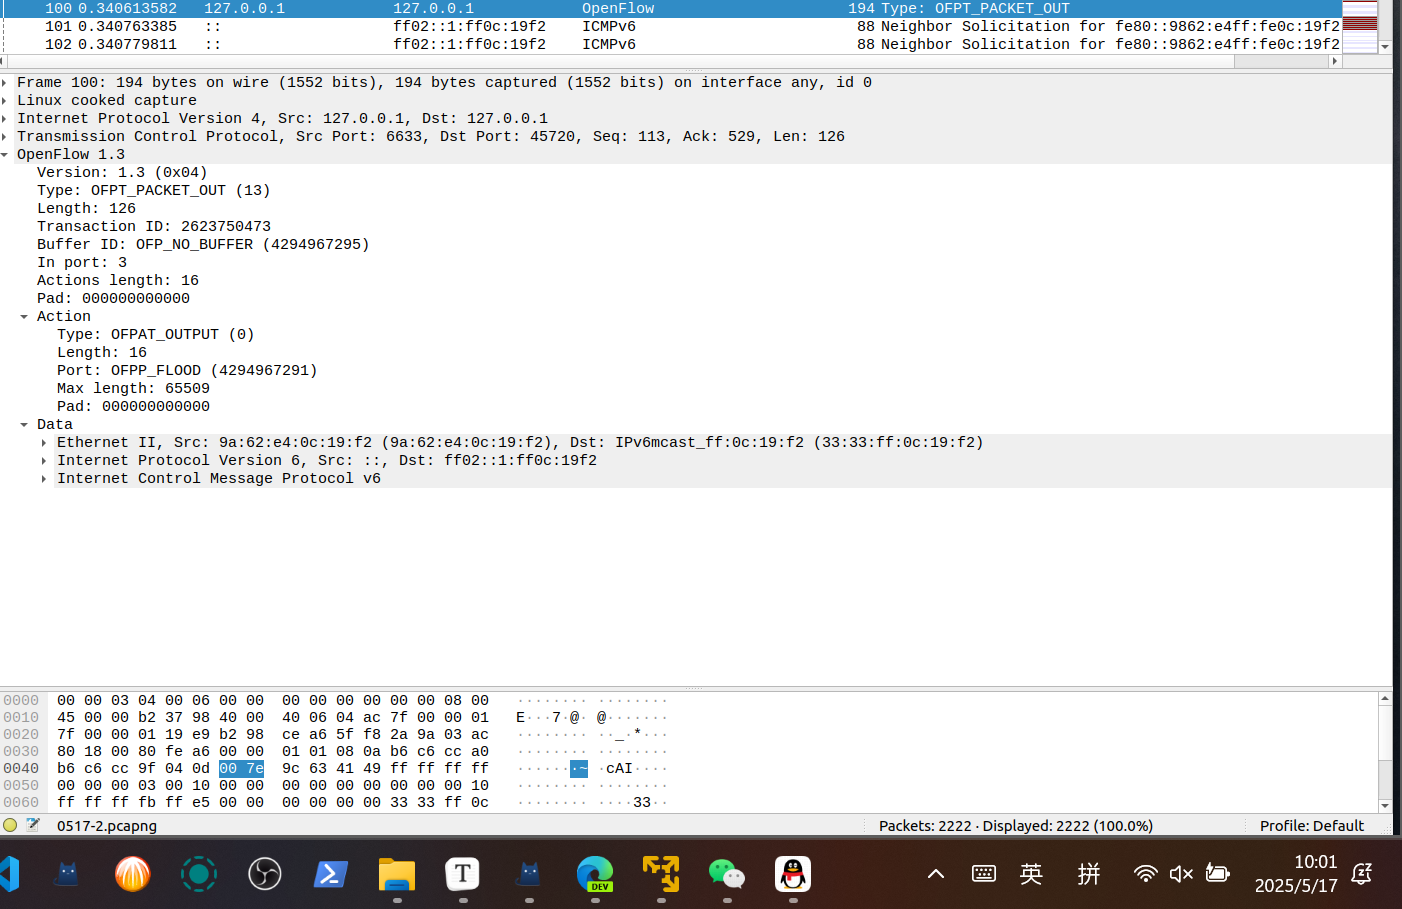Viewport: 1402px width, 909px height.
Task: Toggle the muted speaker volume icon
Action: point(1181,874)
